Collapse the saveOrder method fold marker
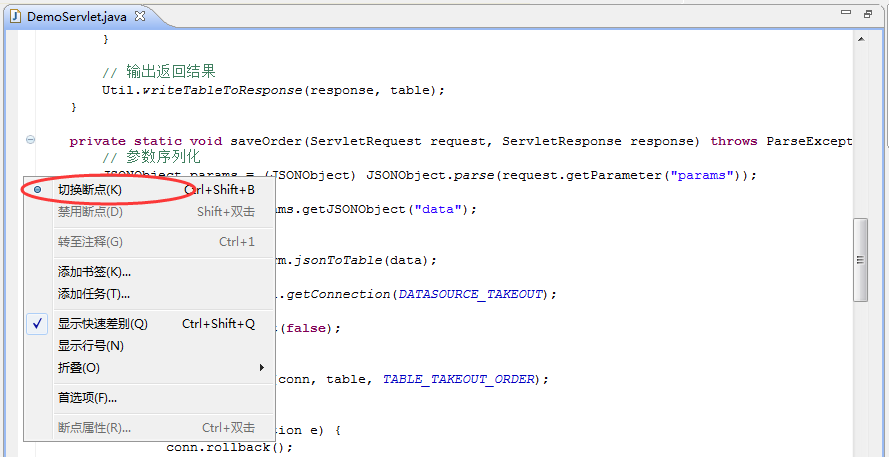 click(31, 139)
